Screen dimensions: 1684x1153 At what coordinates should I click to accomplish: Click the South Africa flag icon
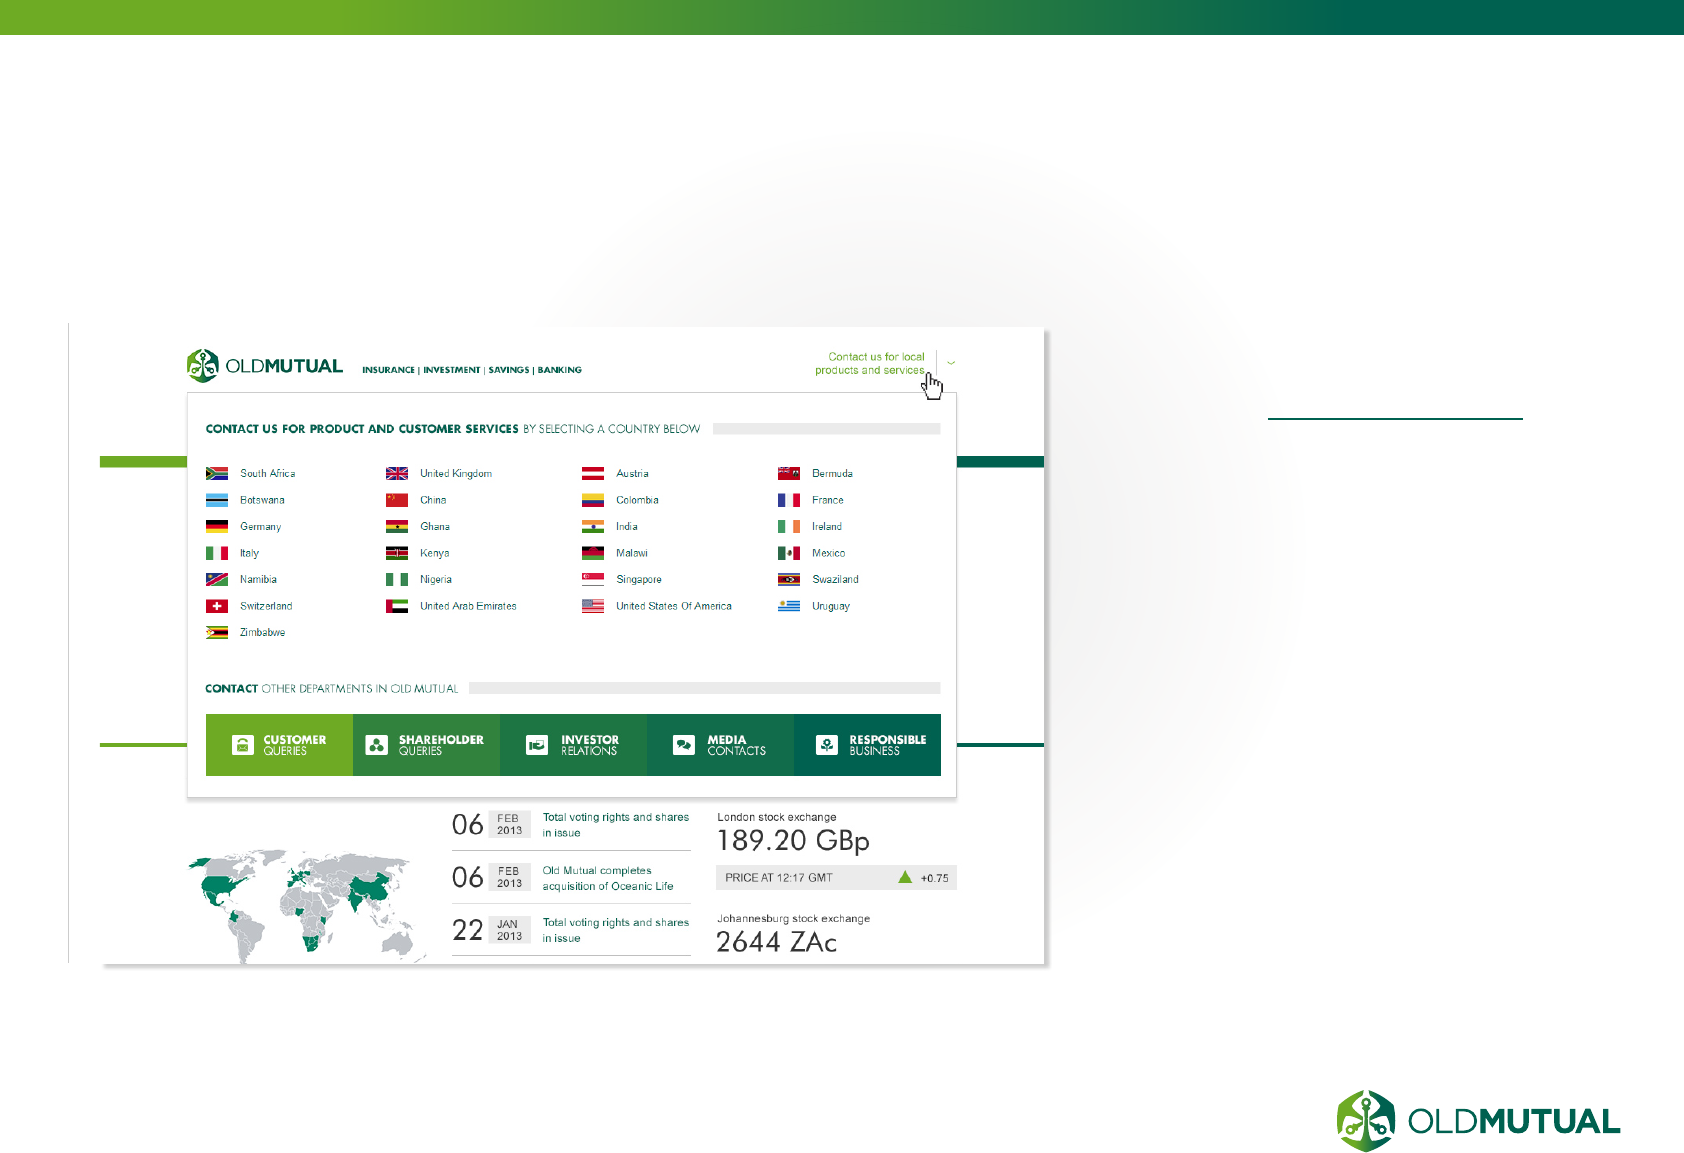pos(217,473)
